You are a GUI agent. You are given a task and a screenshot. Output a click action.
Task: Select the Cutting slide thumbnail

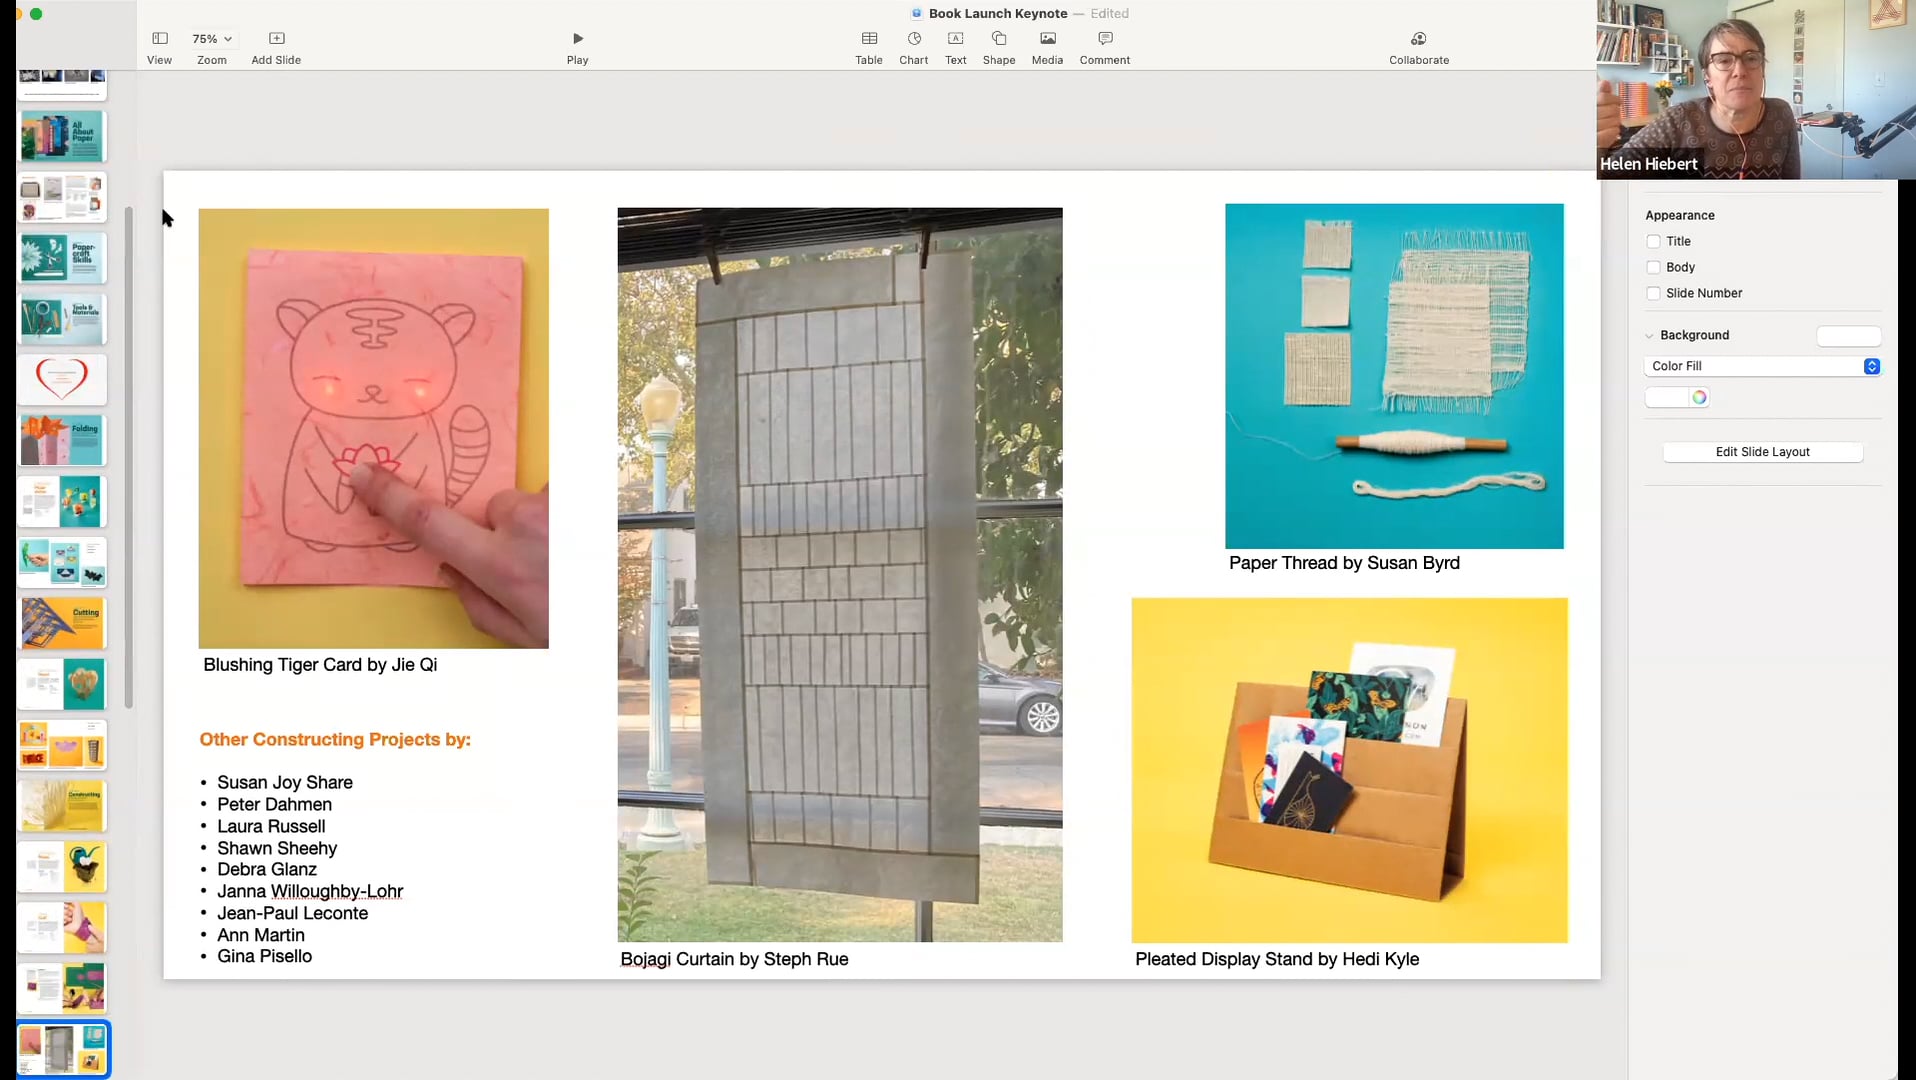(x=62, y=623)
